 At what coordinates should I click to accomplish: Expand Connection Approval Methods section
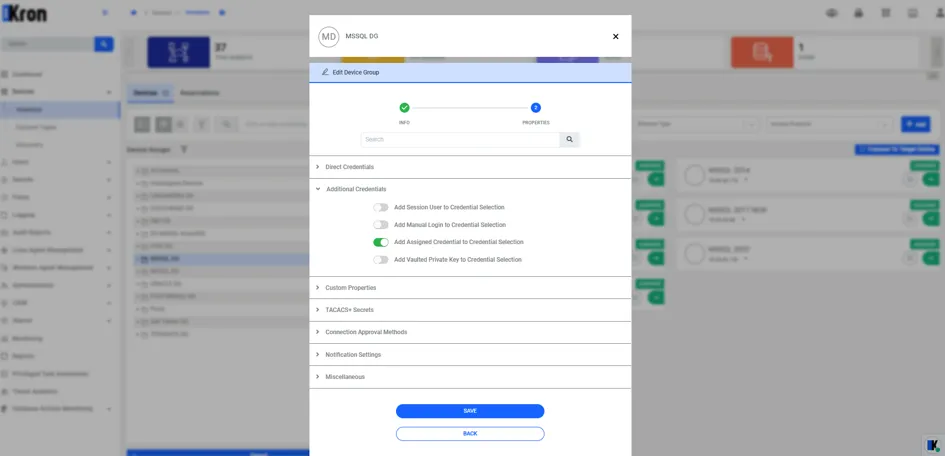pos(470,333)
